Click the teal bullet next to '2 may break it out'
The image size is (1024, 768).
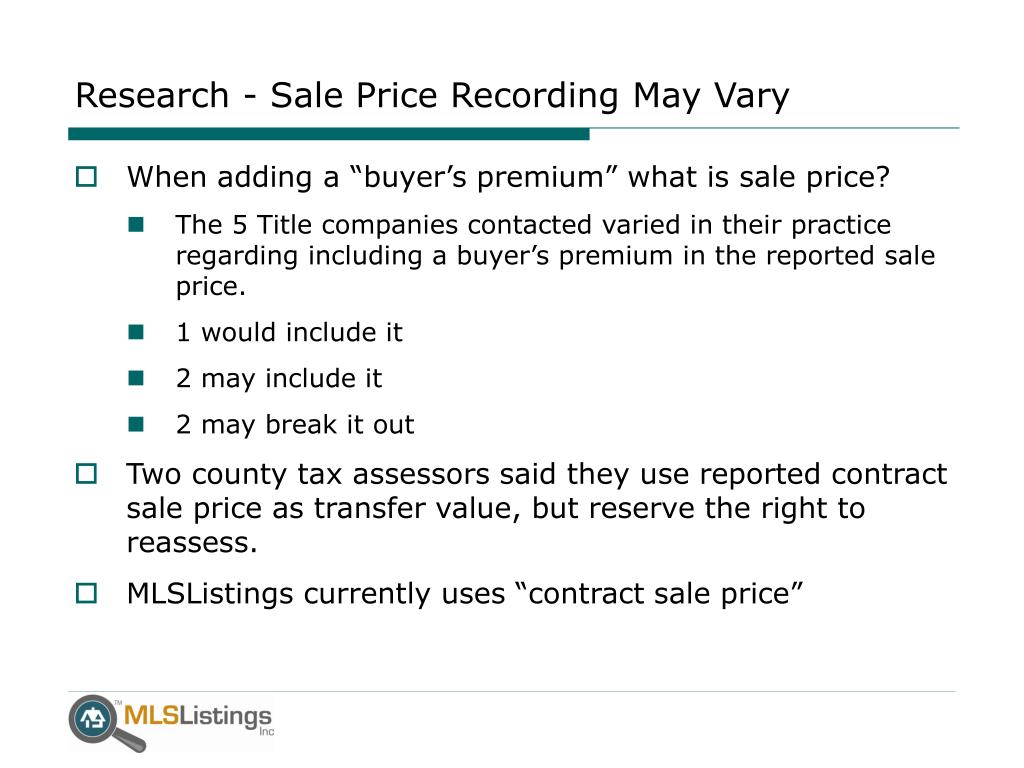tap(136, 424)
